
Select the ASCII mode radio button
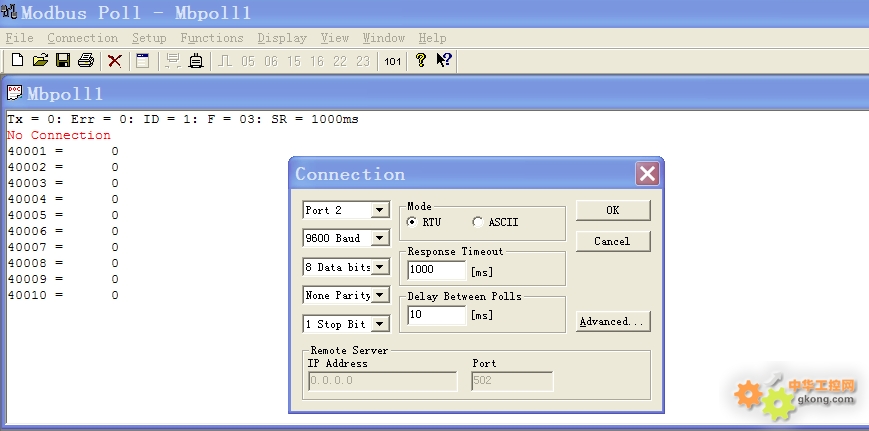pos(477,222)
